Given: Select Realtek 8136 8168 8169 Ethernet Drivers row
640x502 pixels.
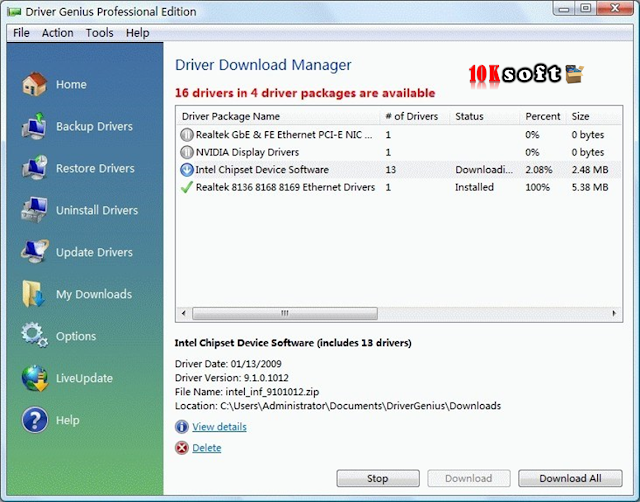Looking at the screenshot, I should (399, 187).
